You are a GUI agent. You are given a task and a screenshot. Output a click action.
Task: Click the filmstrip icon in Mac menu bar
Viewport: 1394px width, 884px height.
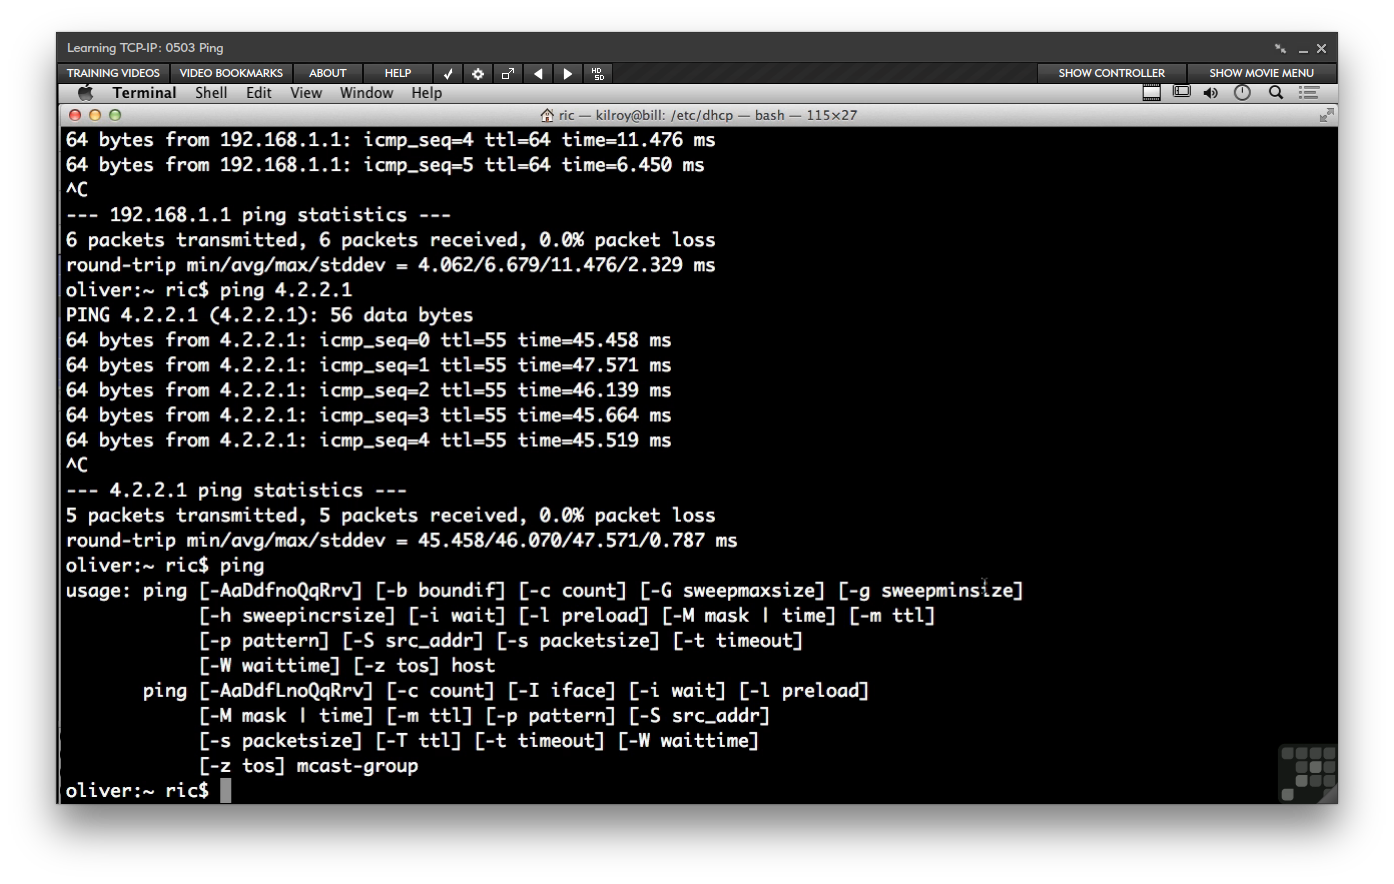tap(1152, 93)
